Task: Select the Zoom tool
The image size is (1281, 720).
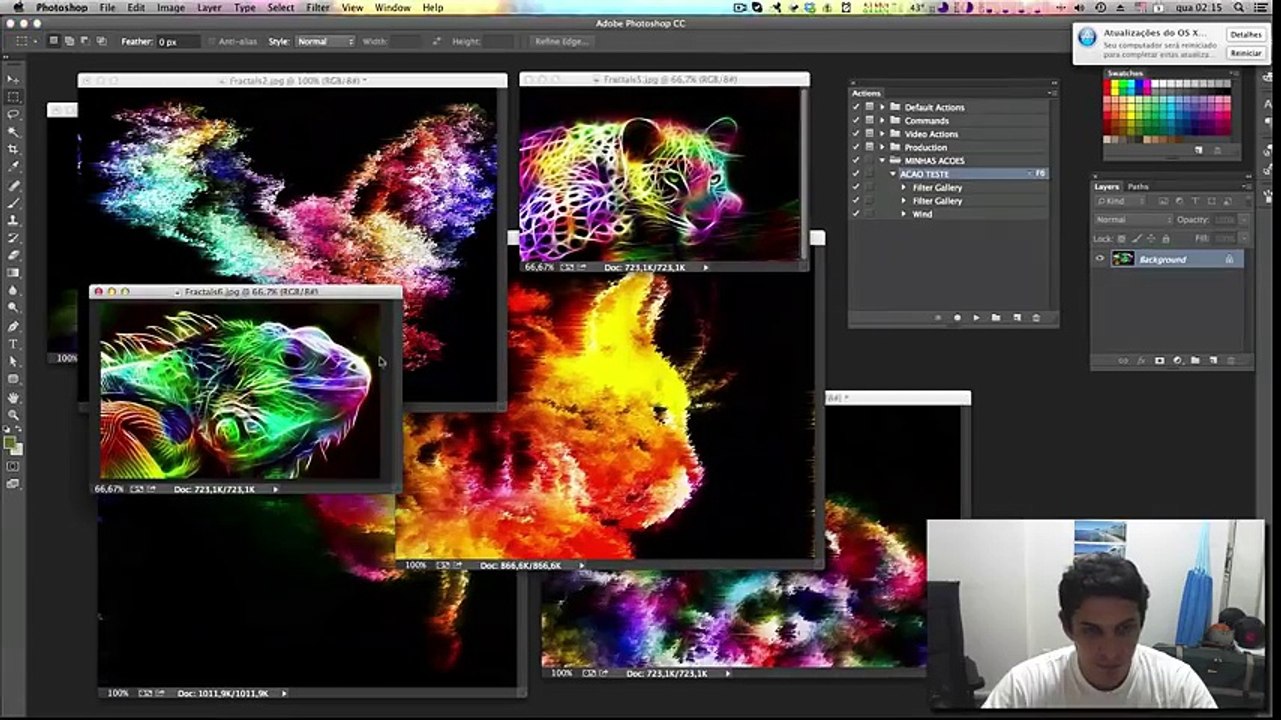Action: tap(14, 414)
